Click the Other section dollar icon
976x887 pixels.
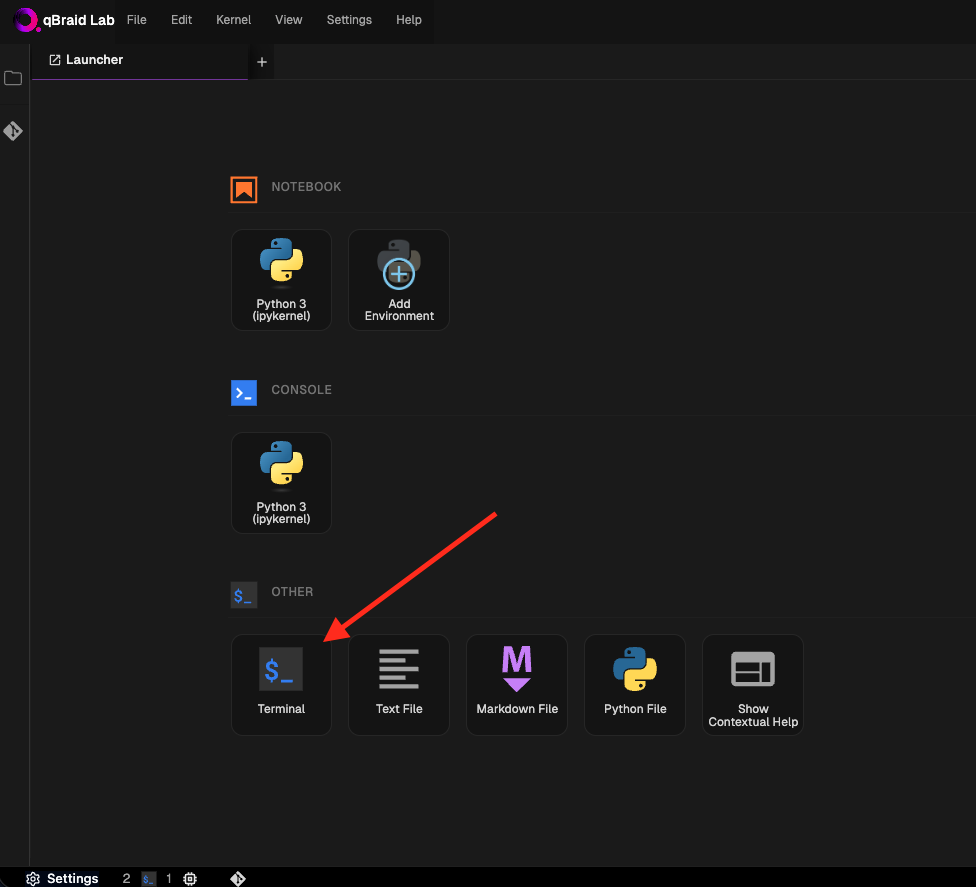tap(244, 595)
